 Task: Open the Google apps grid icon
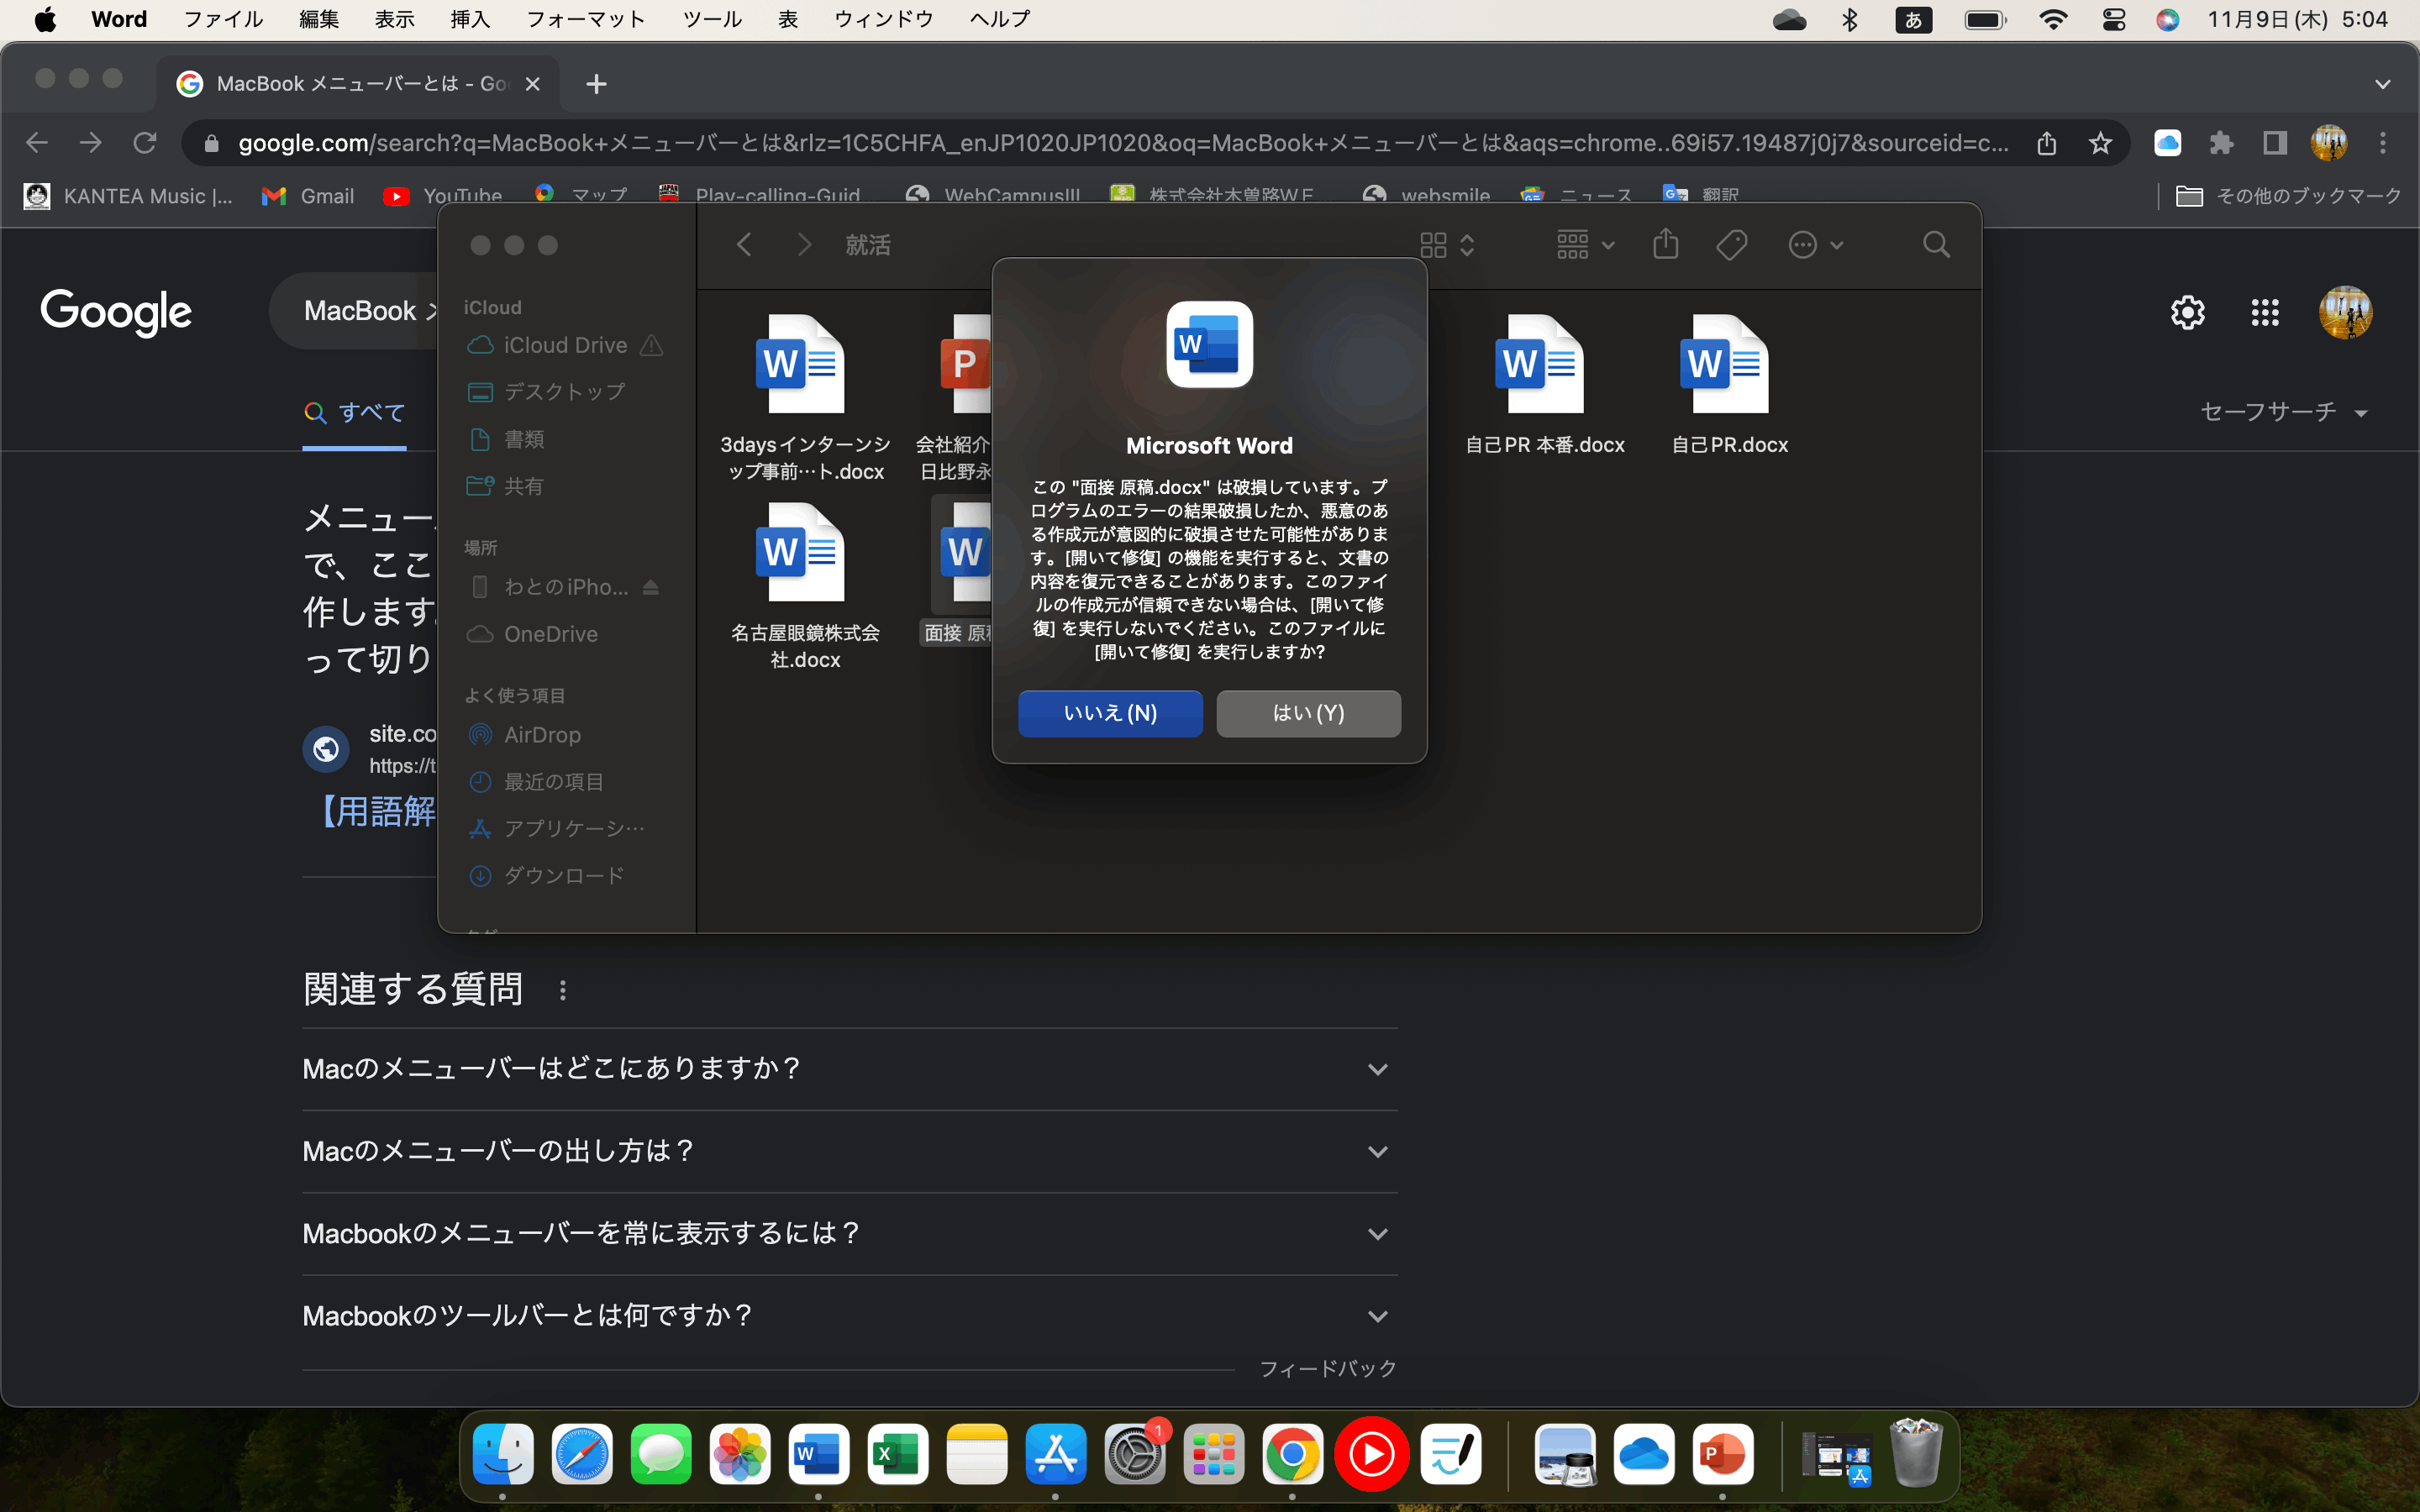pos(2265,313)
